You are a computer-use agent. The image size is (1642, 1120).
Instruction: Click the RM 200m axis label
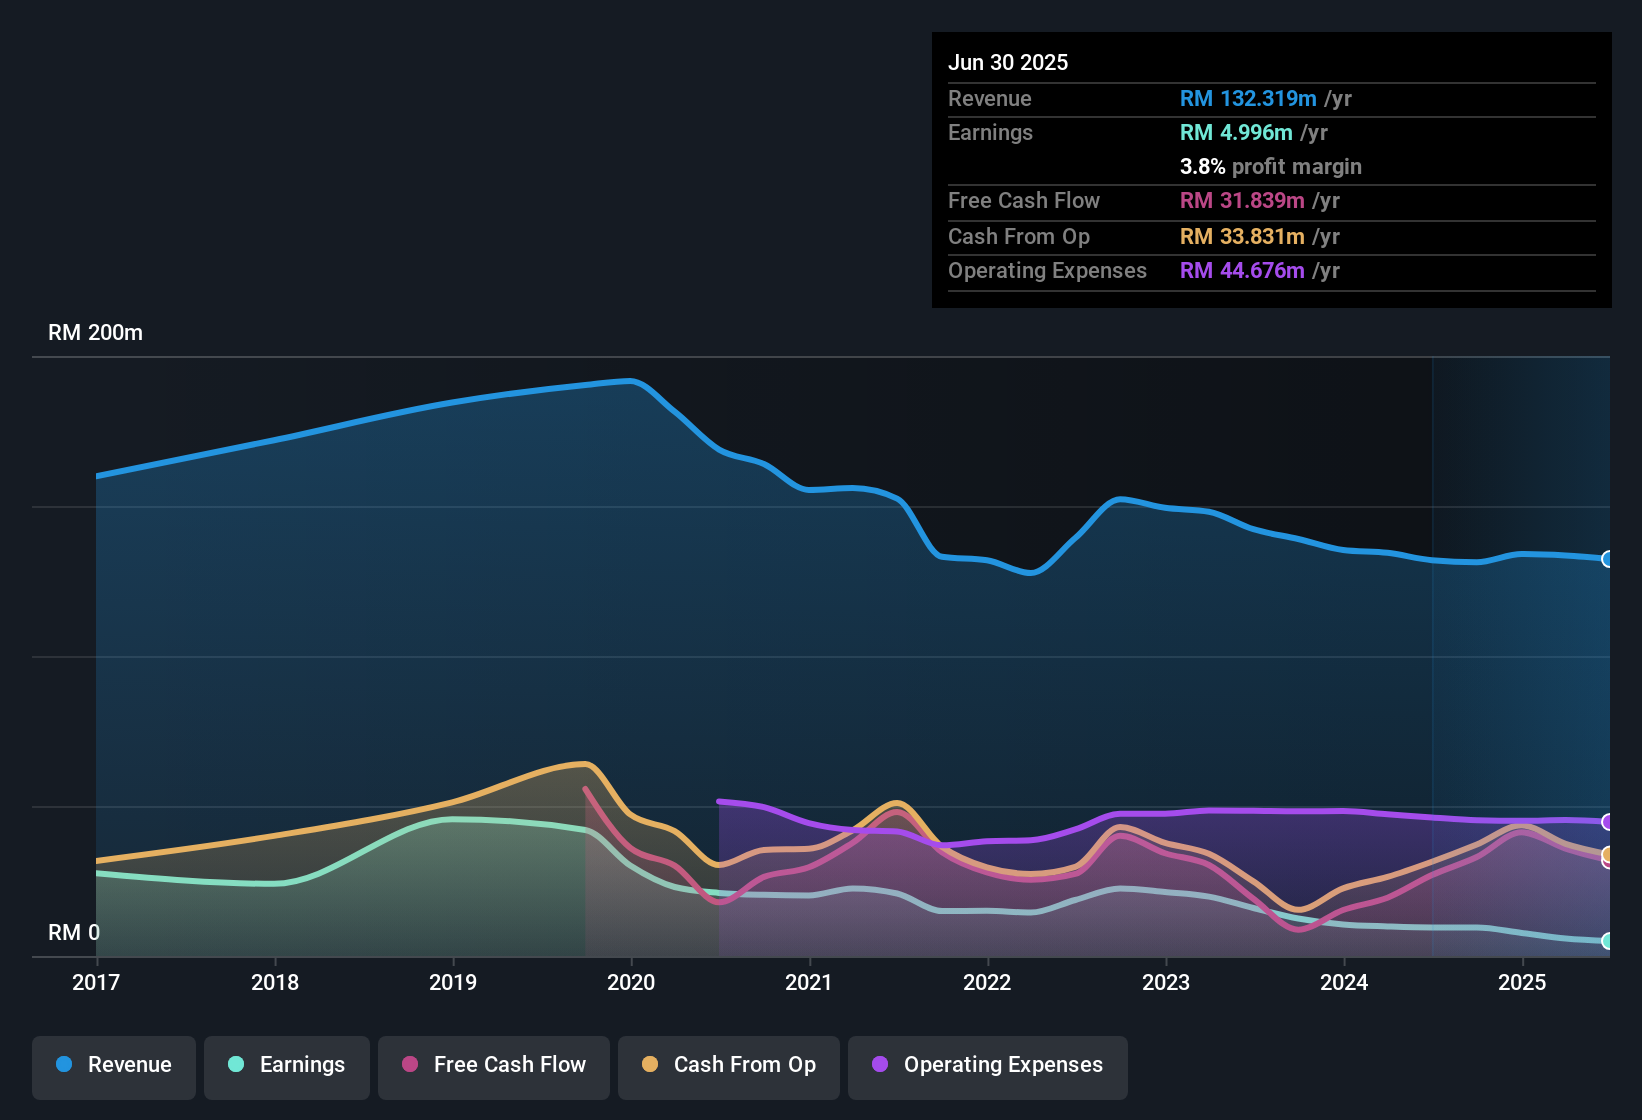point(96,332)
